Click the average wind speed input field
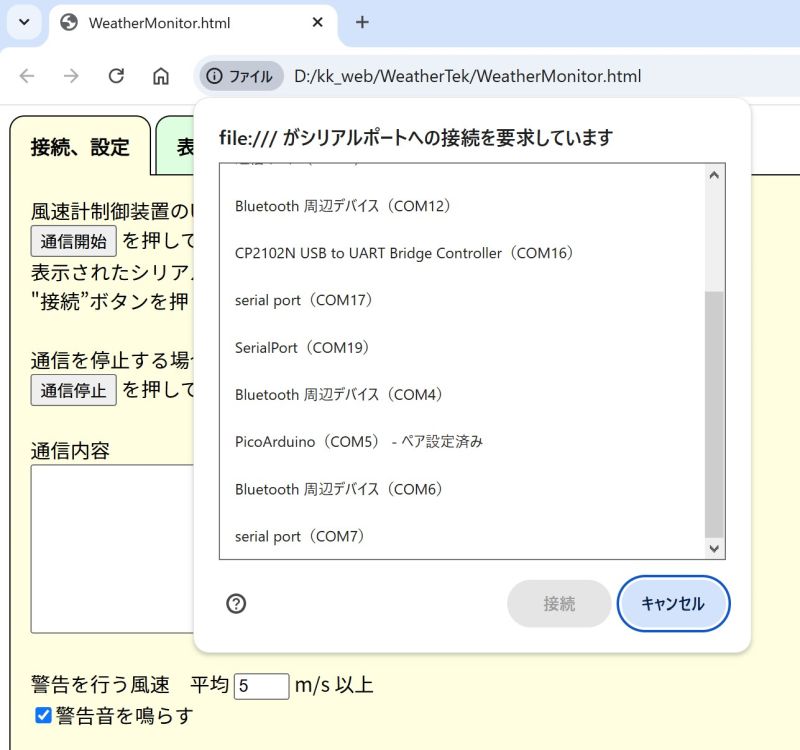 (x=261, y=685)
